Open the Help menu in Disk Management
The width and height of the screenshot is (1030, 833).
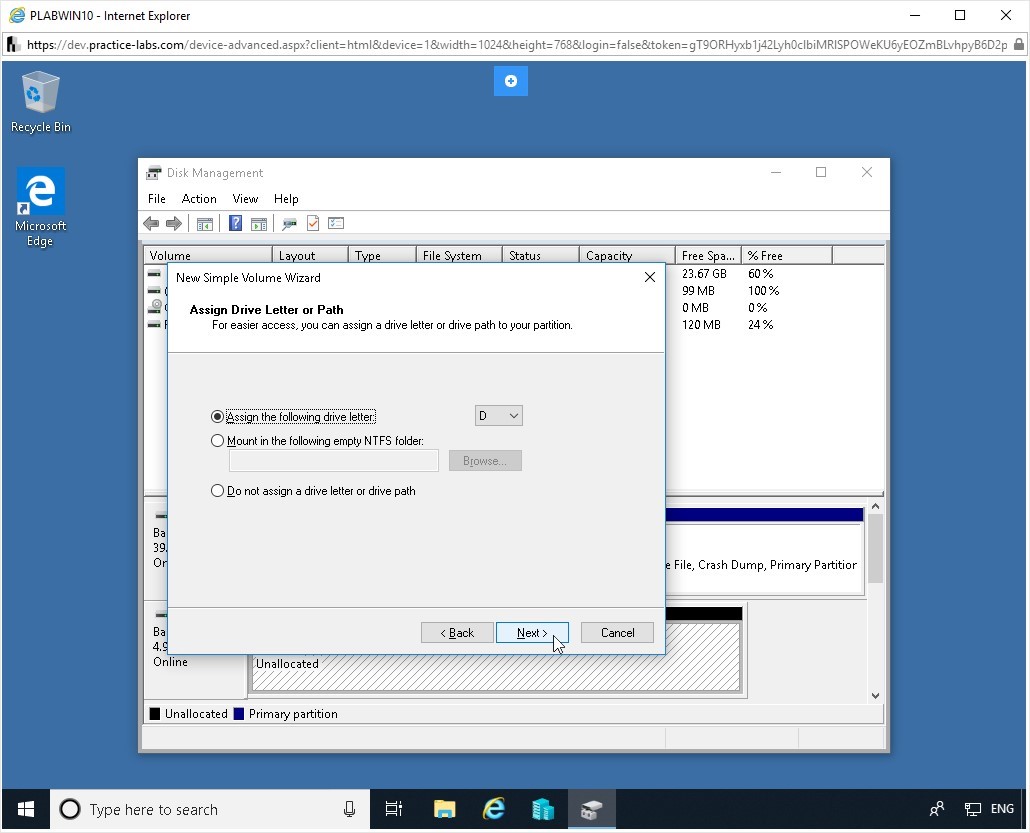pos(286,198)
